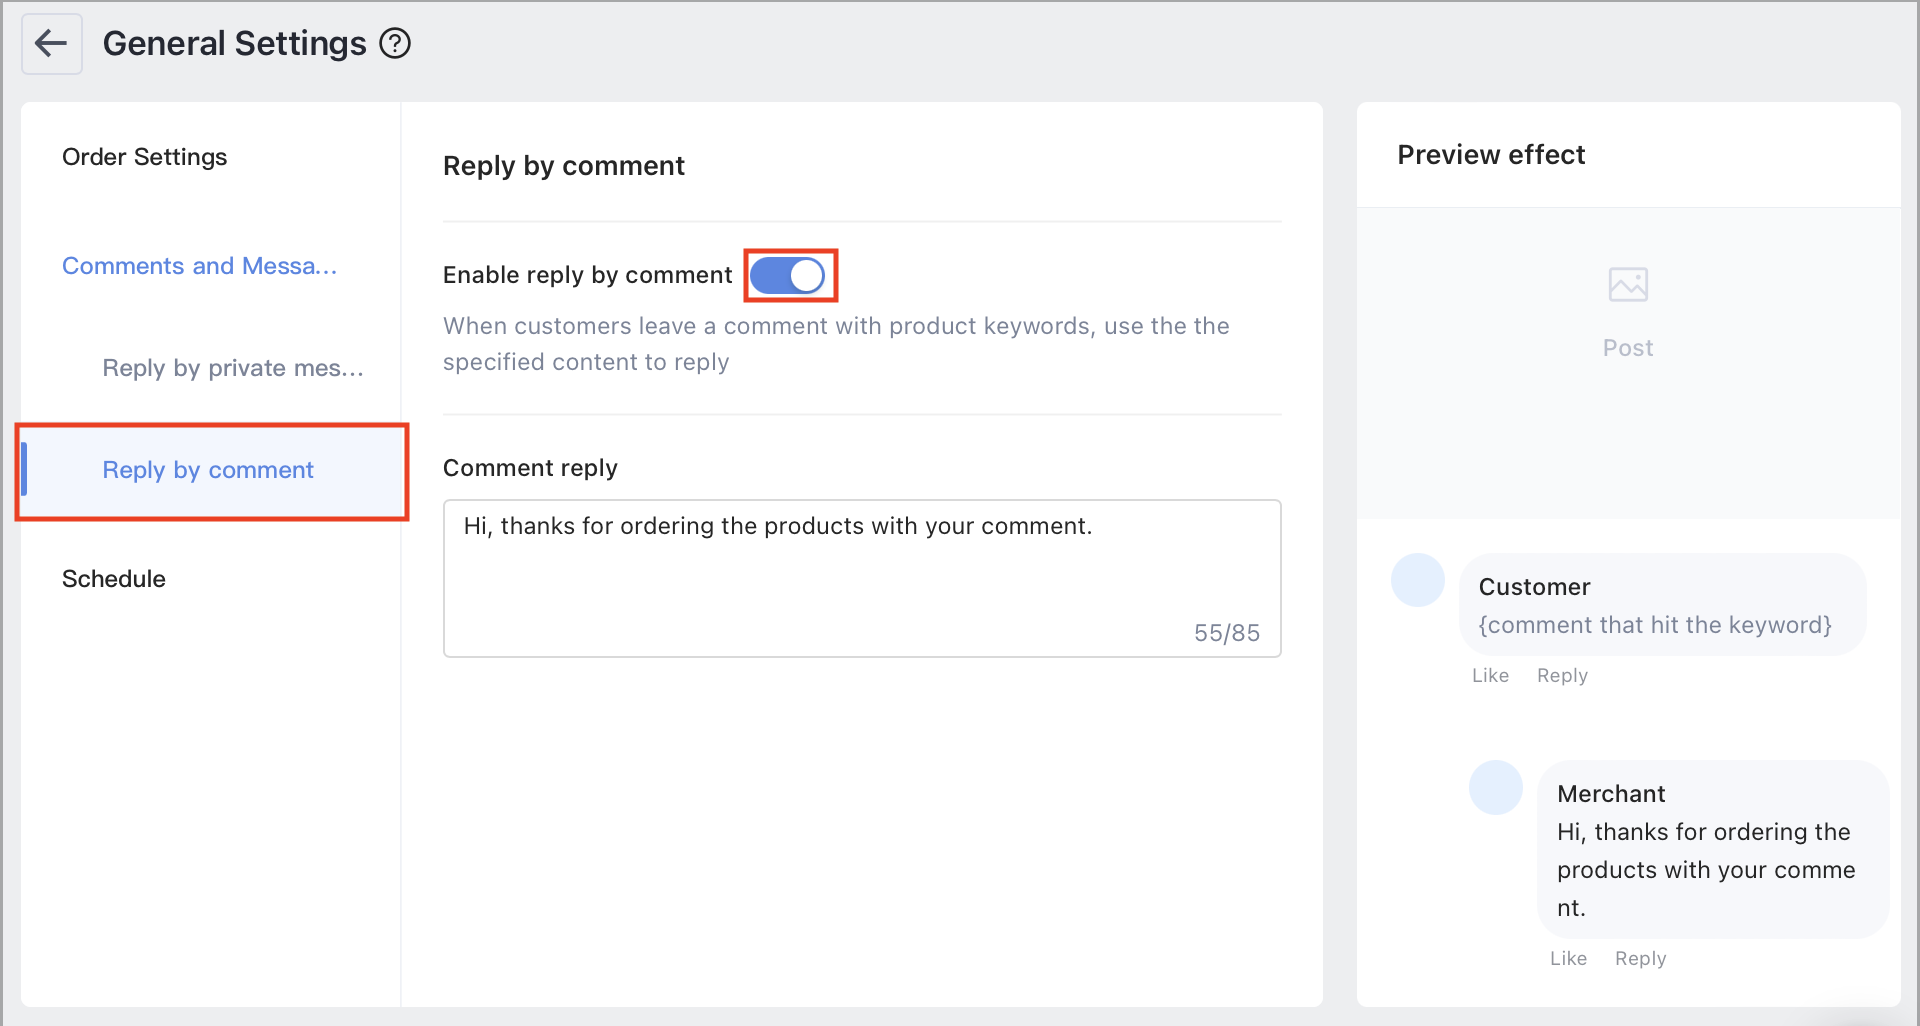The height and width of the screenshot is (1026, 1920).
Task: Select Reply by comment menu item
Action: 212,470
